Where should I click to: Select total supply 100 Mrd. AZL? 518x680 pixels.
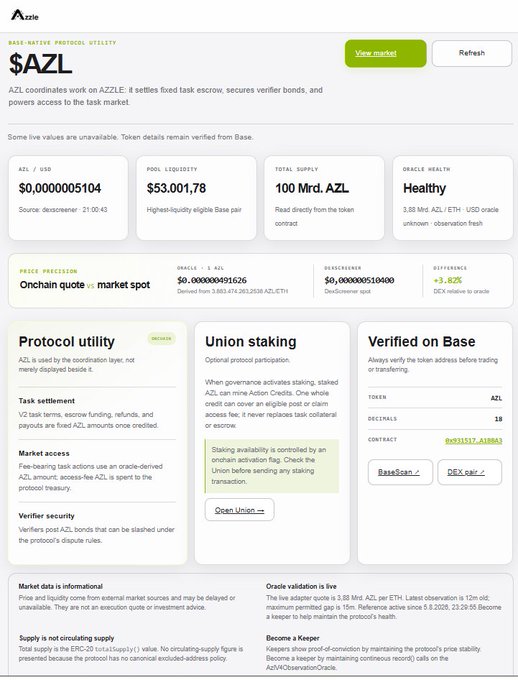[312, 188]
